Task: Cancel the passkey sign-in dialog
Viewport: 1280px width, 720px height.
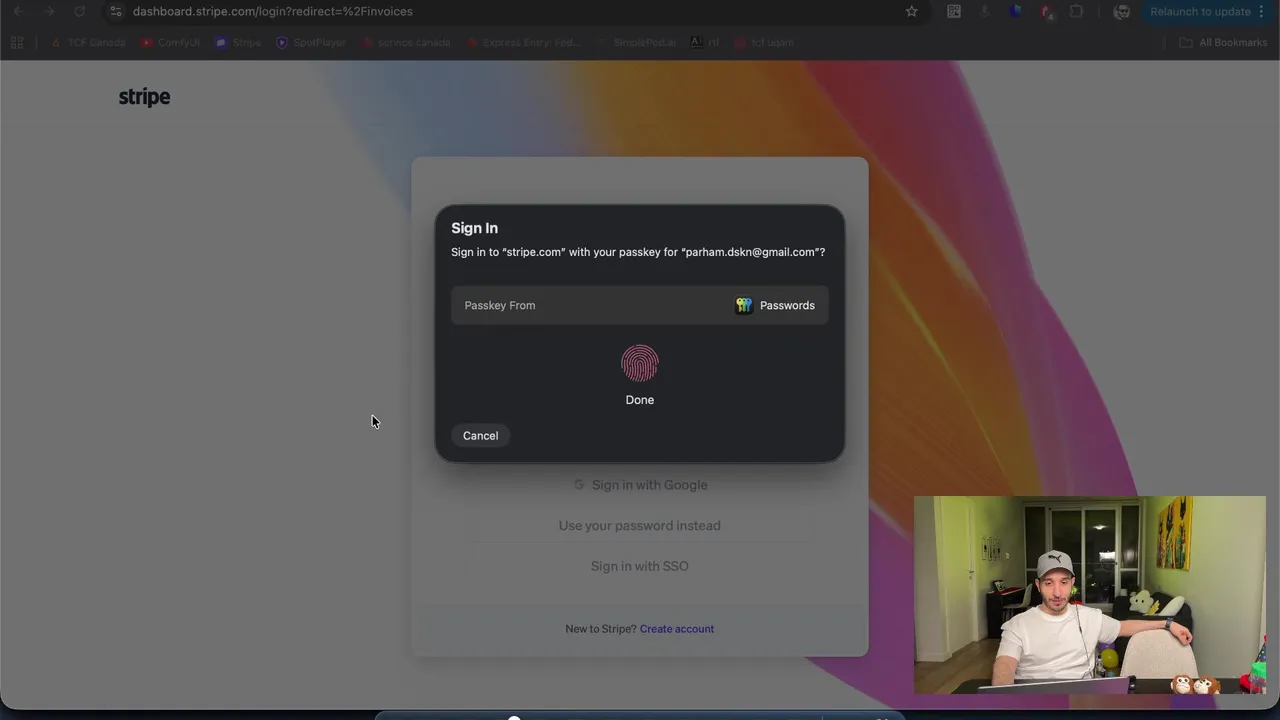Action: (x=480, y=436)
